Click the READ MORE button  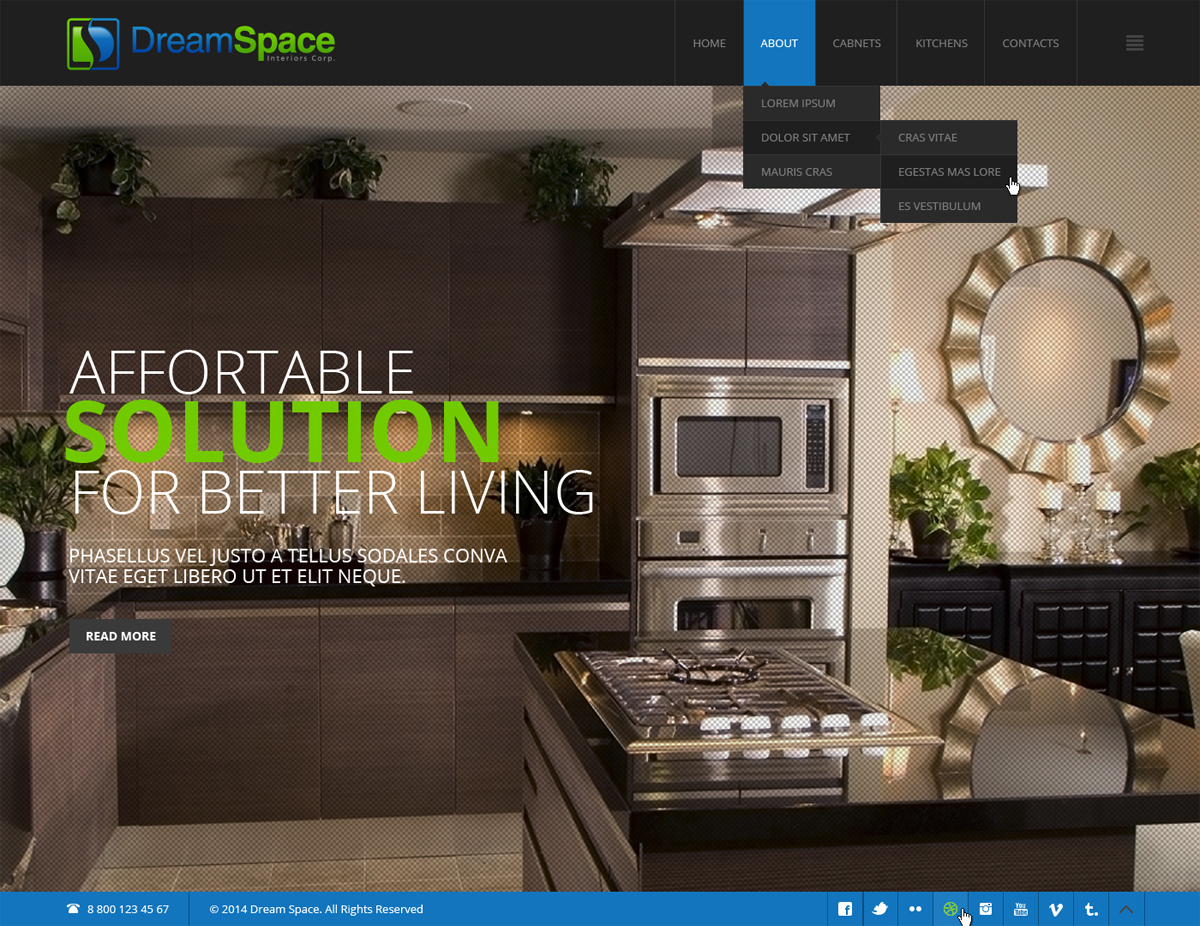pos(120,635)
